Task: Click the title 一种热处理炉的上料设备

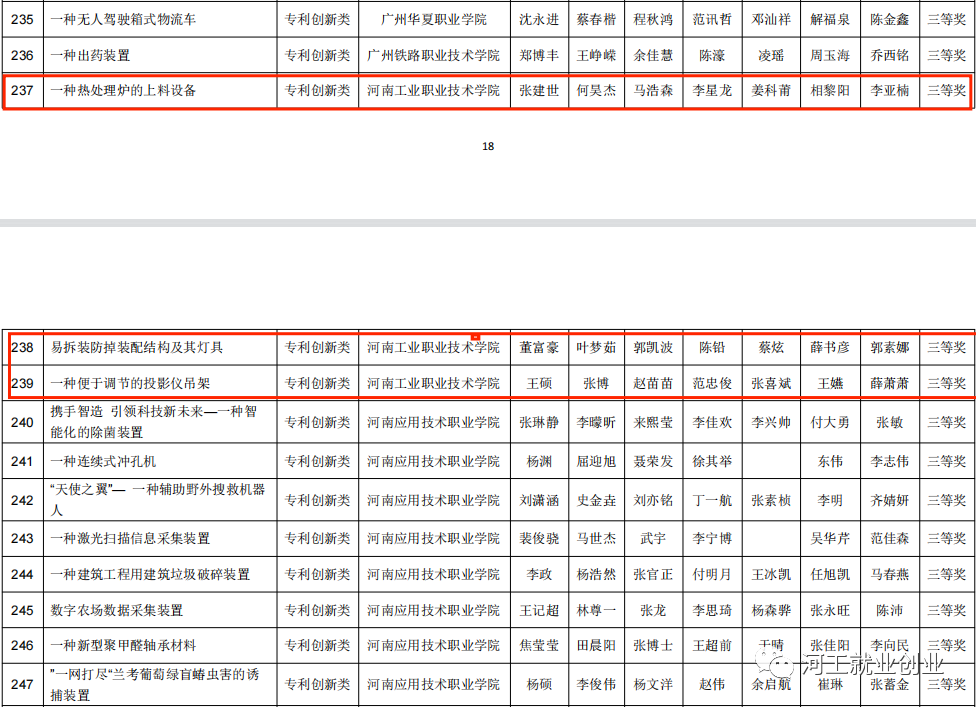Action: click(x=123, y=91)
